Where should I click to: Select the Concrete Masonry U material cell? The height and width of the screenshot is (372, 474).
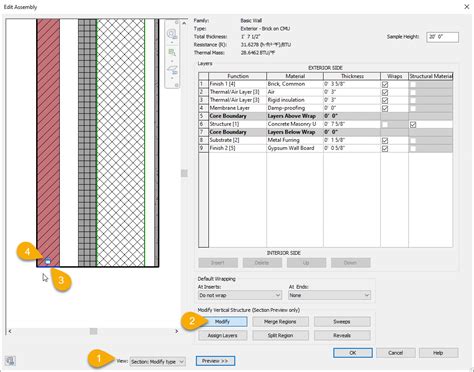[295, 124]
